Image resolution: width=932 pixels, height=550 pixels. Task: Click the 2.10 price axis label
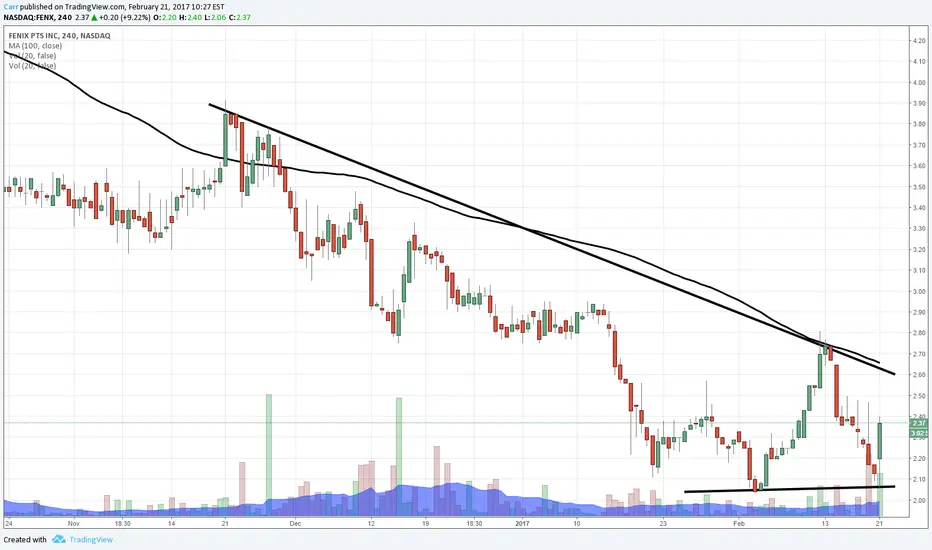[918, 479]
